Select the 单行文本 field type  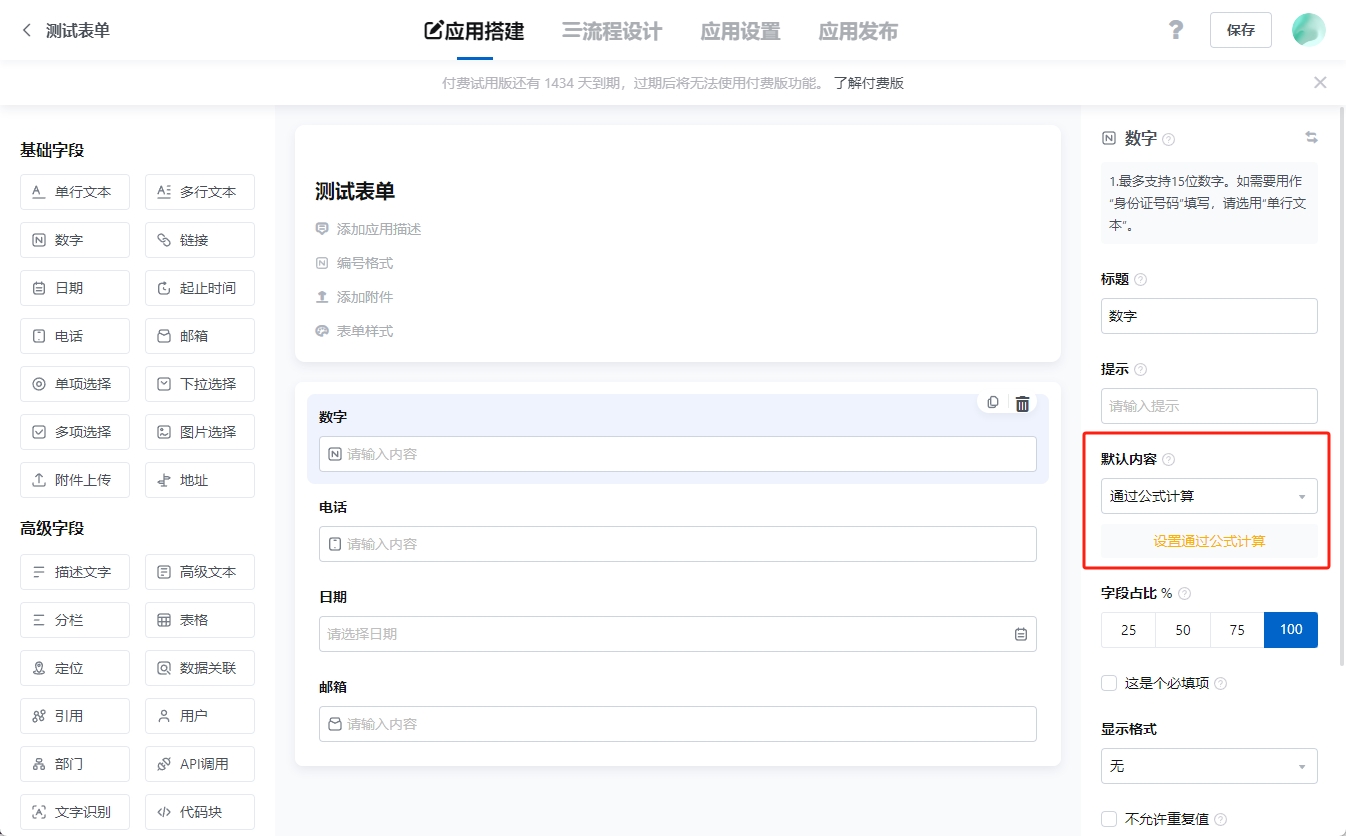pyautogui.click(x=74, y=191)
